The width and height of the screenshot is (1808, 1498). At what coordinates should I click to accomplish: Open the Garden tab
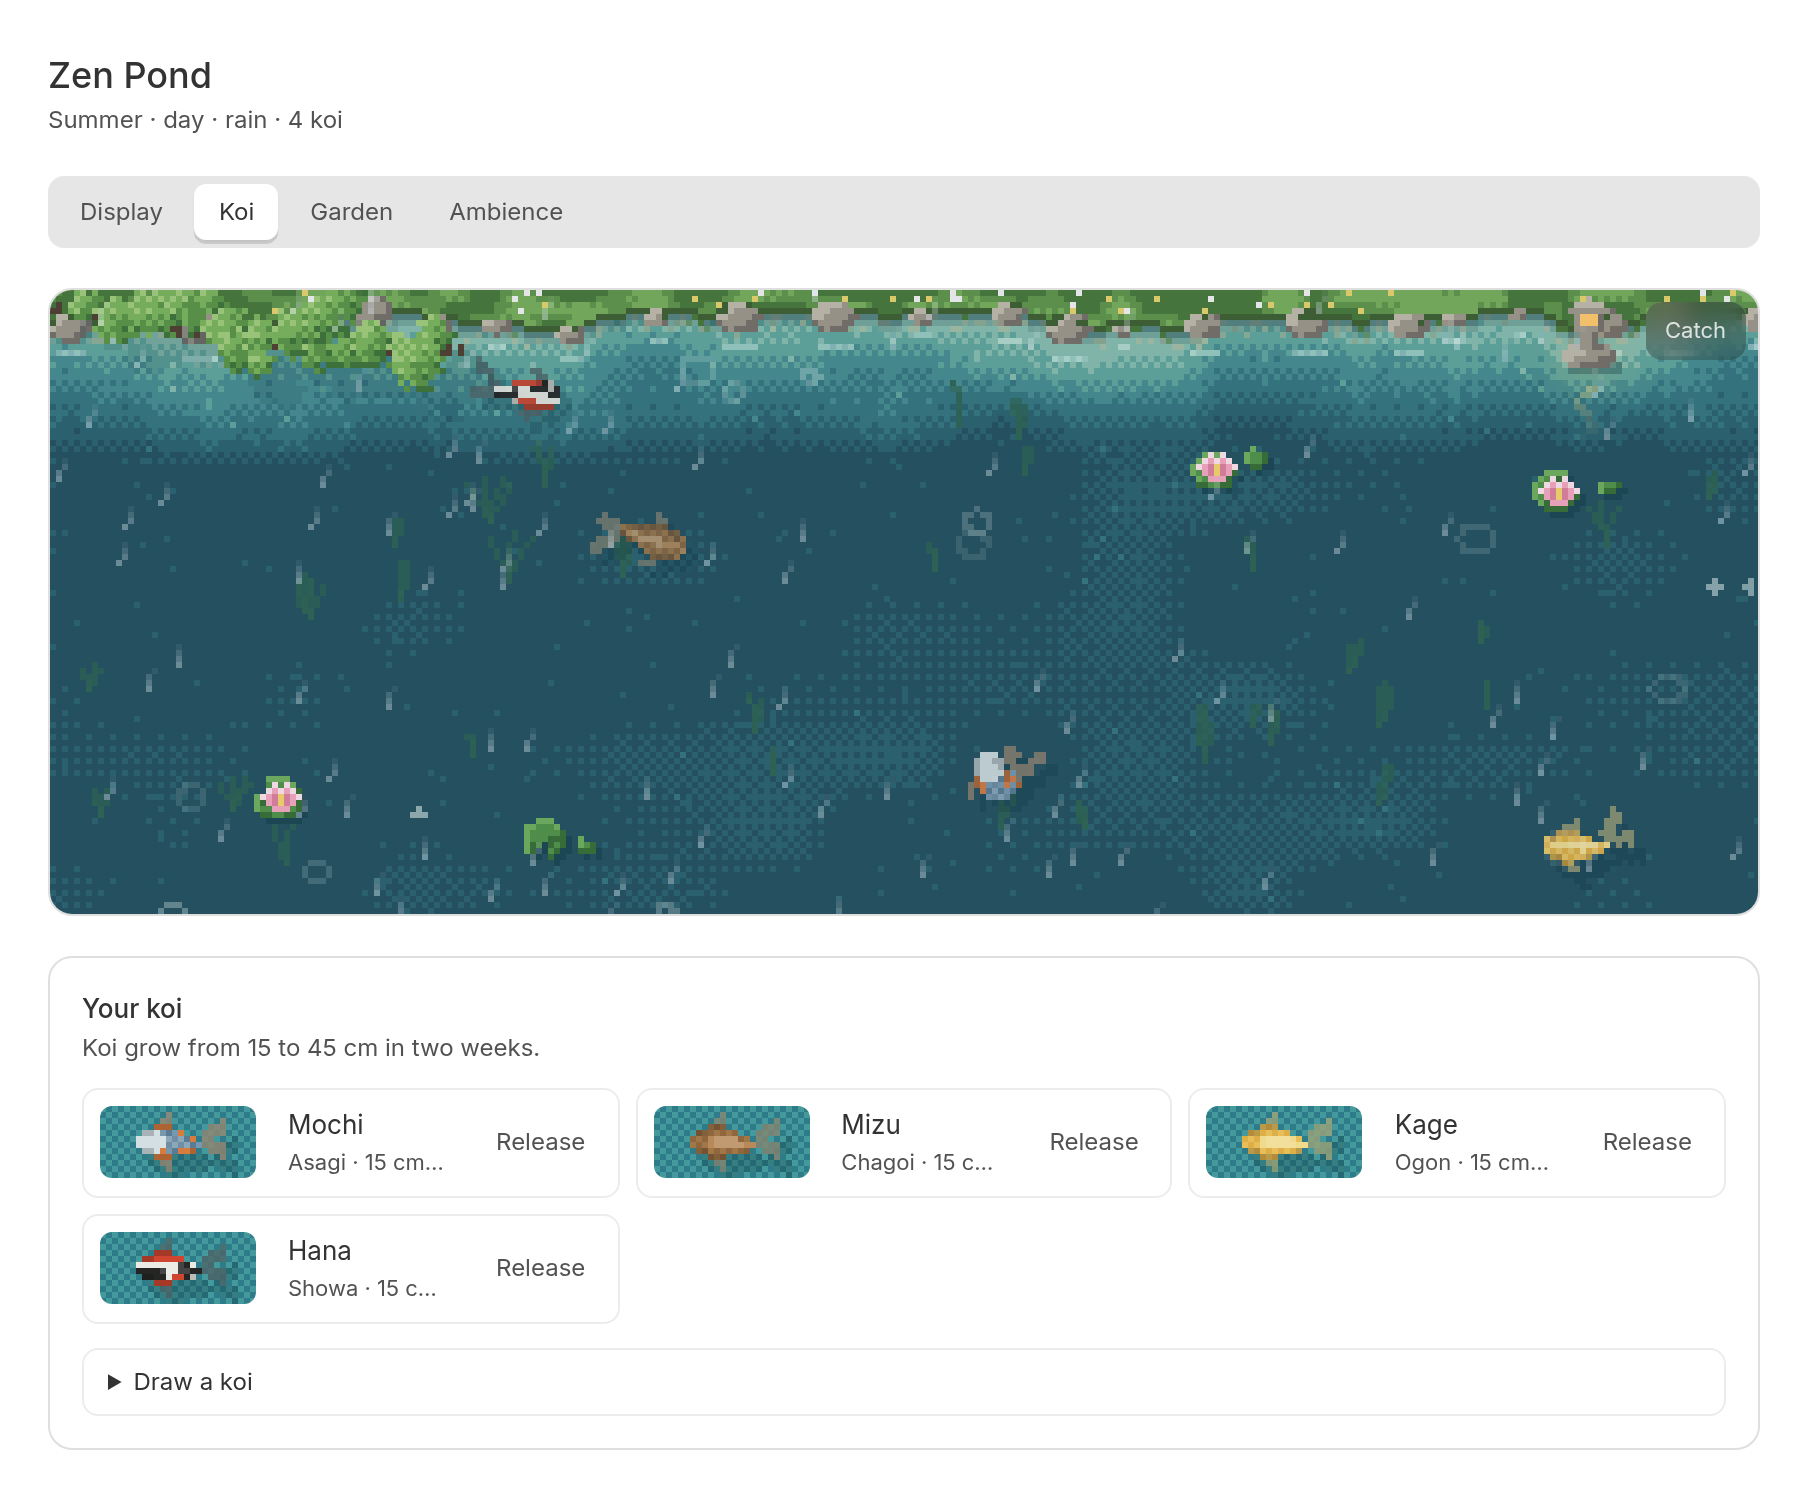[x=351, y=212]
